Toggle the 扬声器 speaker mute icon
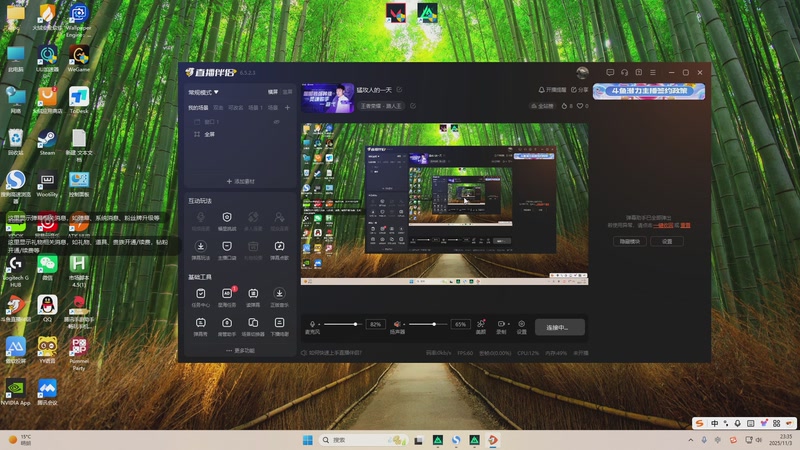800x450 pixels. click(x=397, y=324)
